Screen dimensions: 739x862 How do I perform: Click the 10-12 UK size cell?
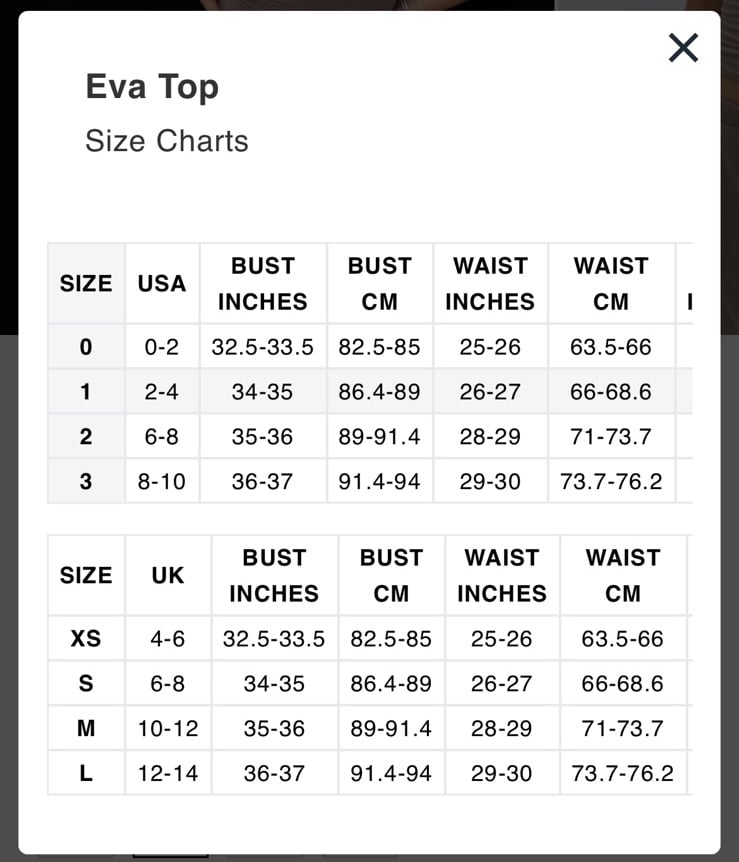pyautogui.click(x=168, y=728)
